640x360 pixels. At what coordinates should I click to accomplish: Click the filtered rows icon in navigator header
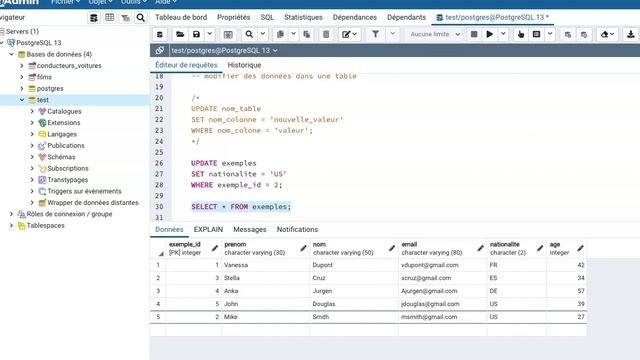click(125, 18)
